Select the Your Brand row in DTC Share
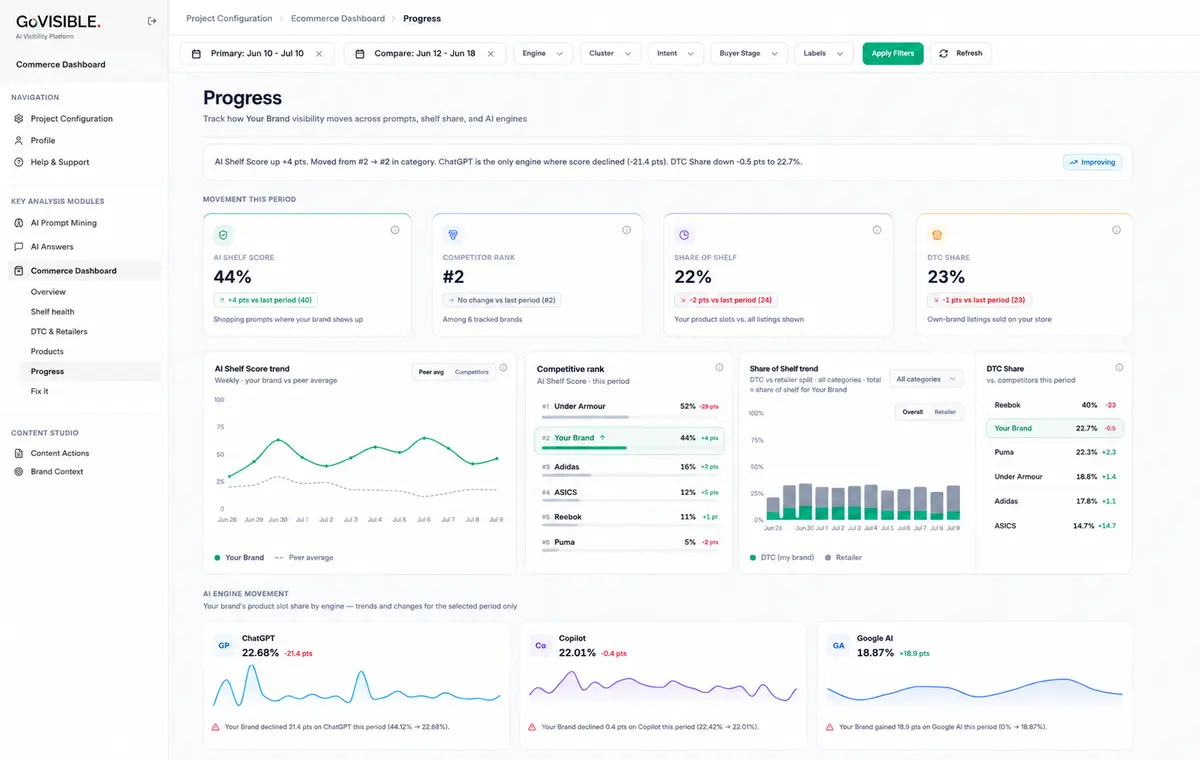 [x=1054, y=428]
